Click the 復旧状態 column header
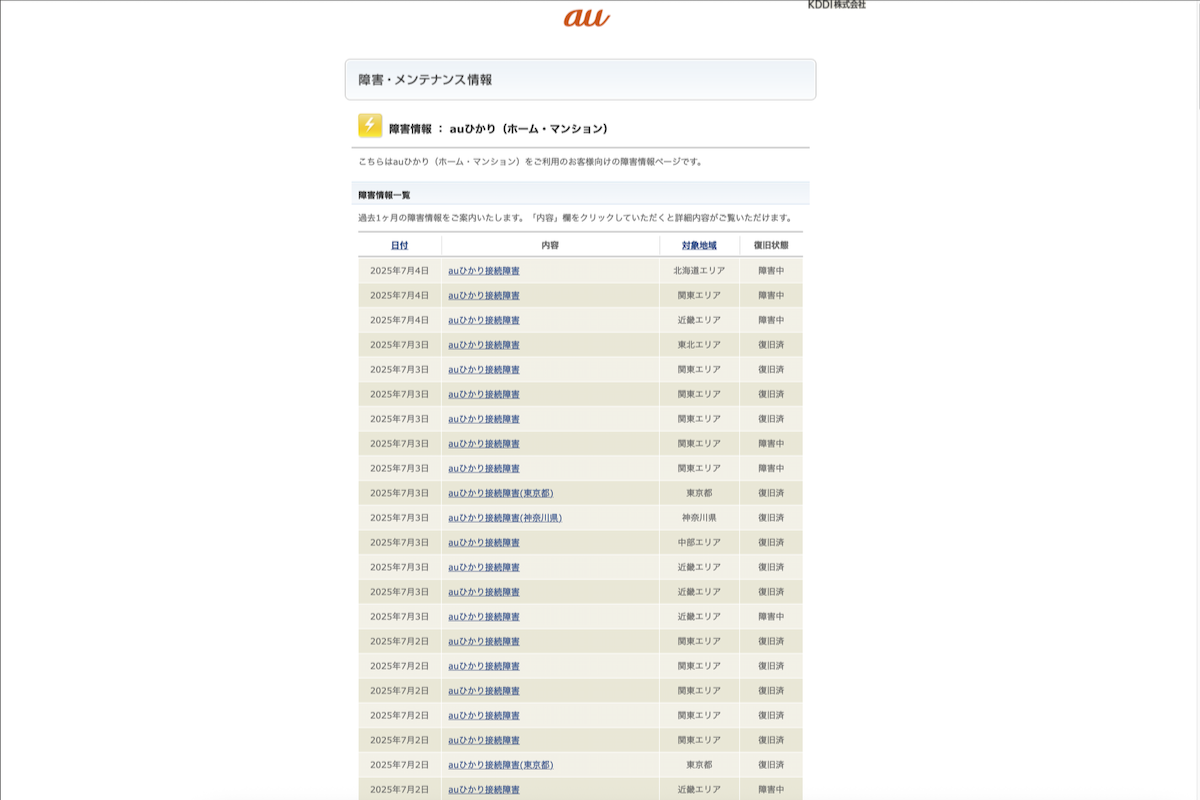Viewport: 1200px width, 800px height. point(771,245)
